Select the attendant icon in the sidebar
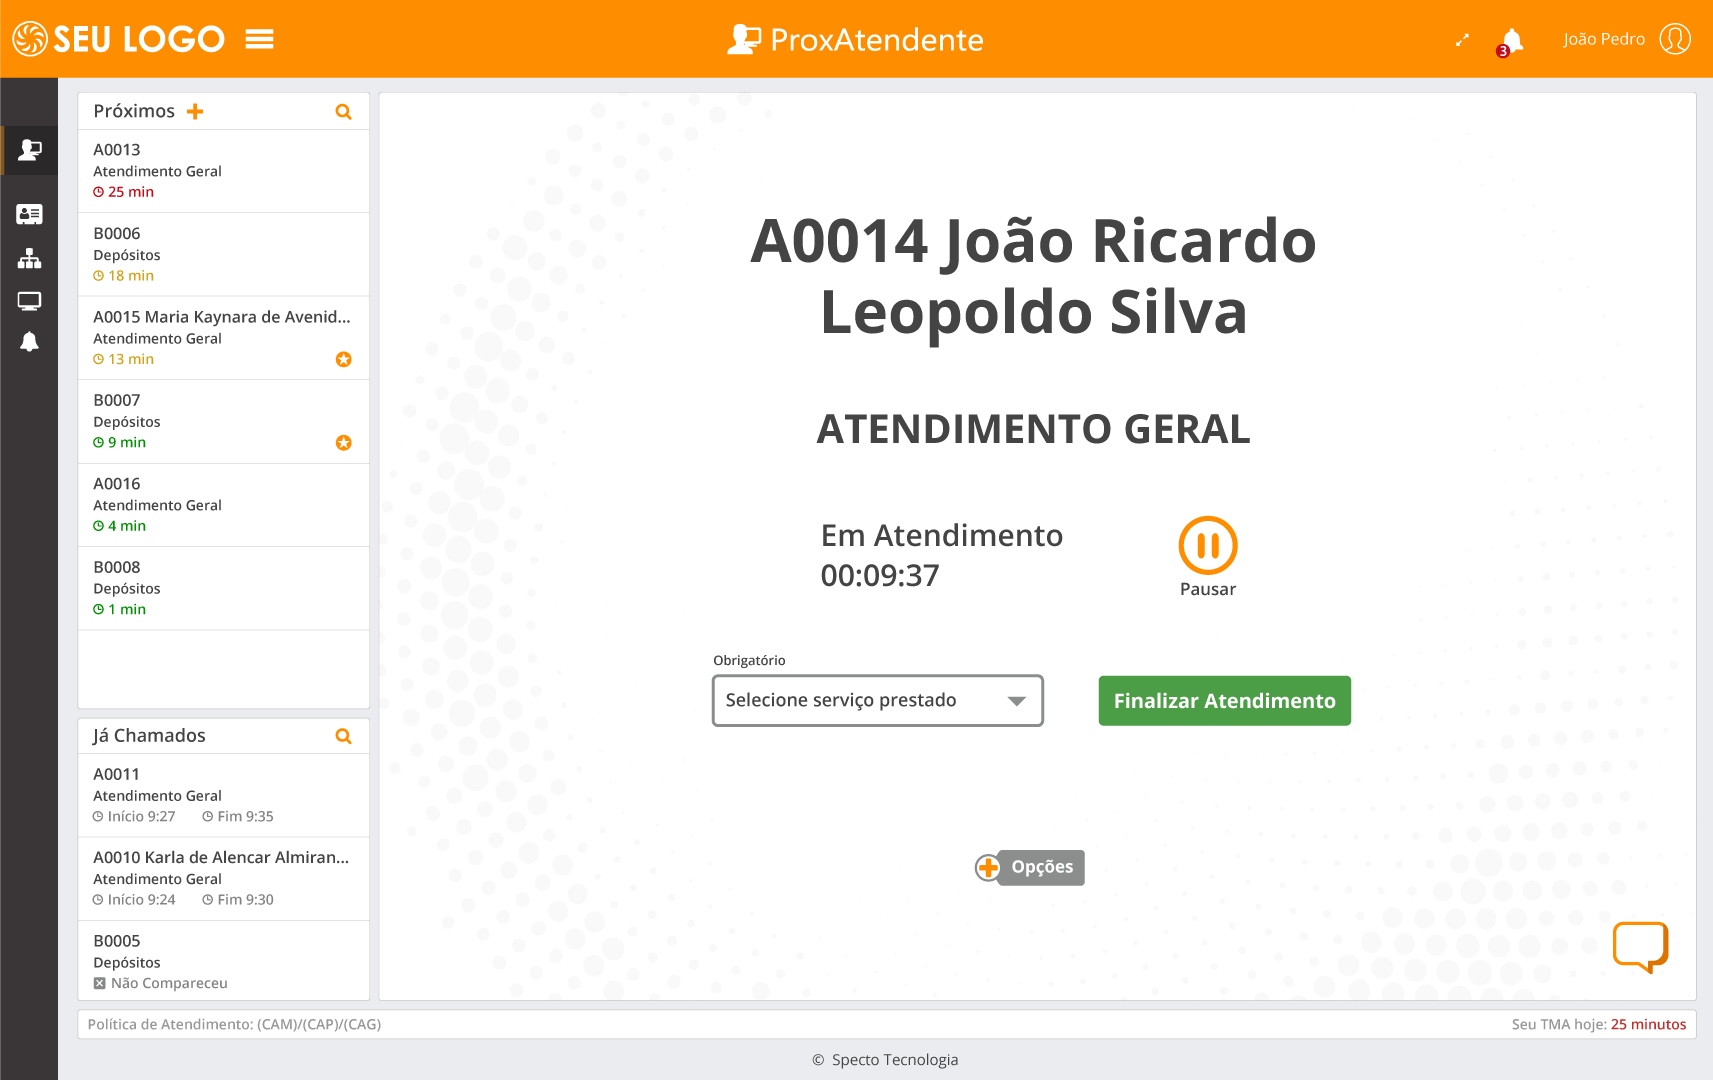 (30, 150)
